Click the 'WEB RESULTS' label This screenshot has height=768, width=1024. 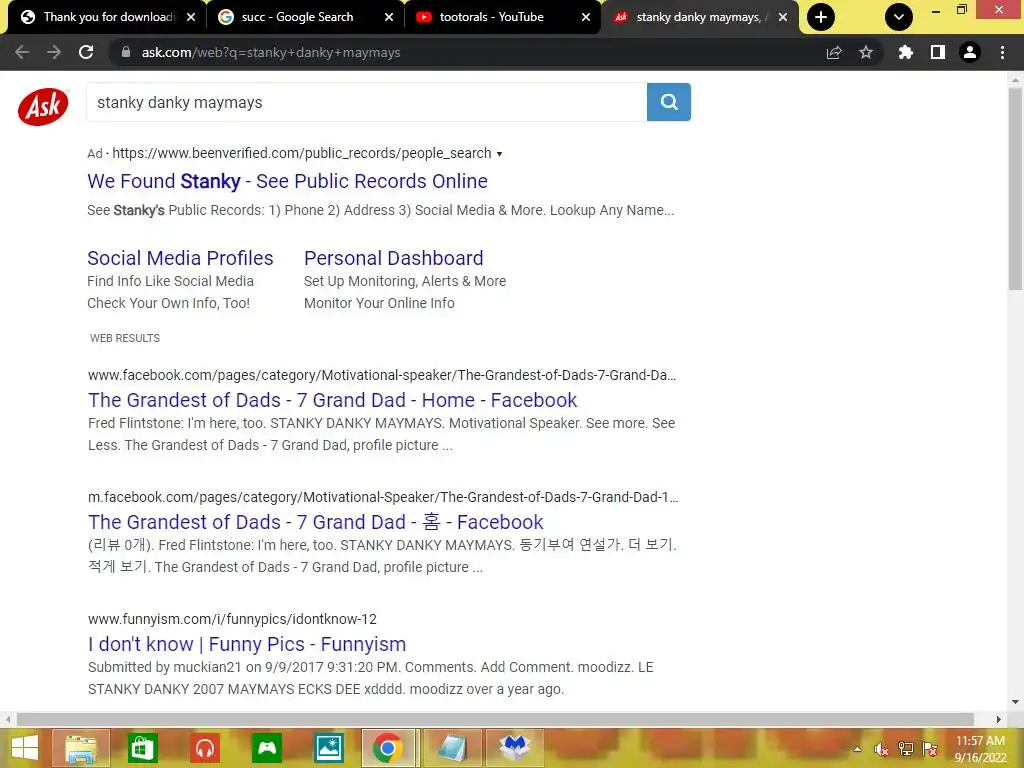[125, 338]
